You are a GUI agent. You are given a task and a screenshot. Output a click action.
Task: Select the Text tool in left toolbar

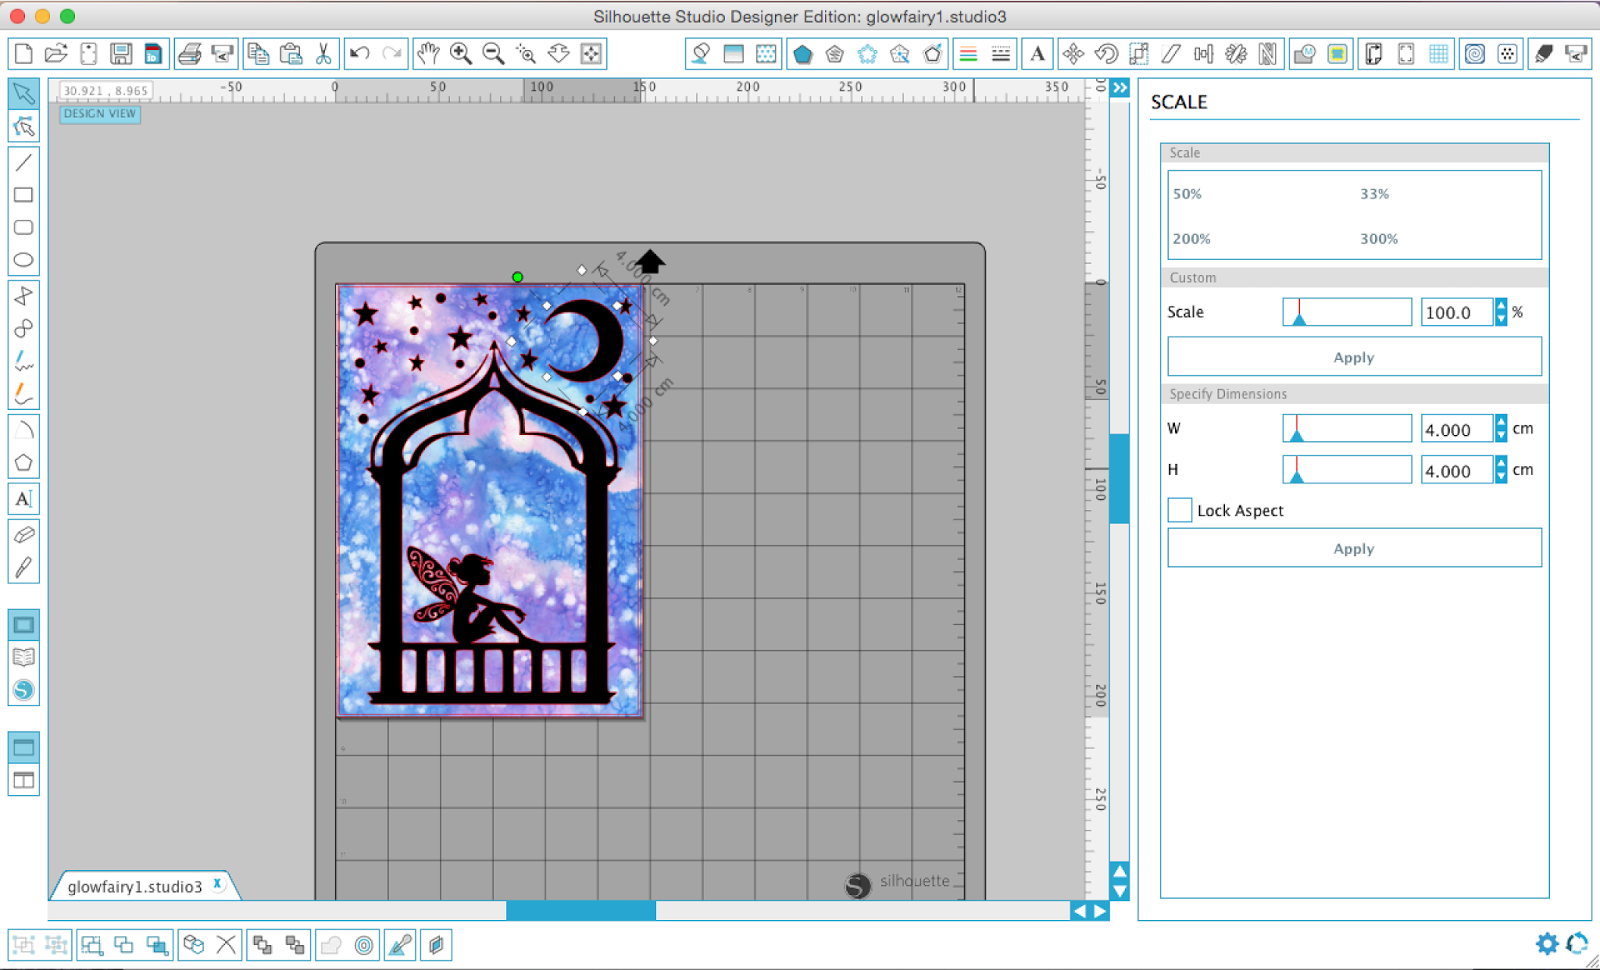(x=24, y=499)
